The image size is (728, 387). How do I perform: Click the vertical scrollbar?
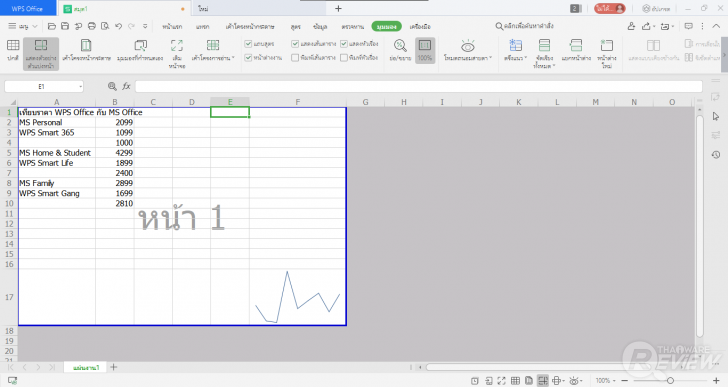[700, 226]
